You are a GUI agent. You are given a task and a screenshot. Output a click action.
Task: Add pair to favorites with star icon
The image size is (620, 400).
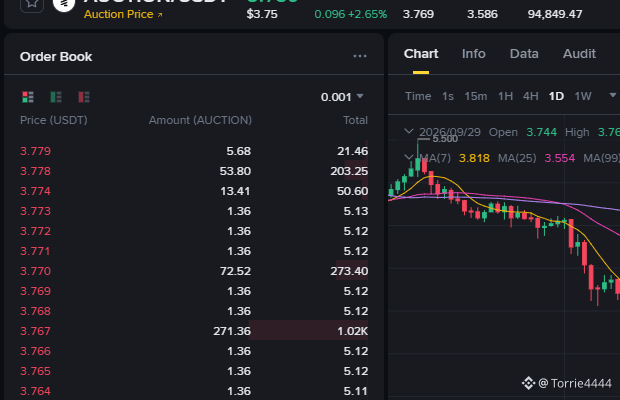point(32,4)
